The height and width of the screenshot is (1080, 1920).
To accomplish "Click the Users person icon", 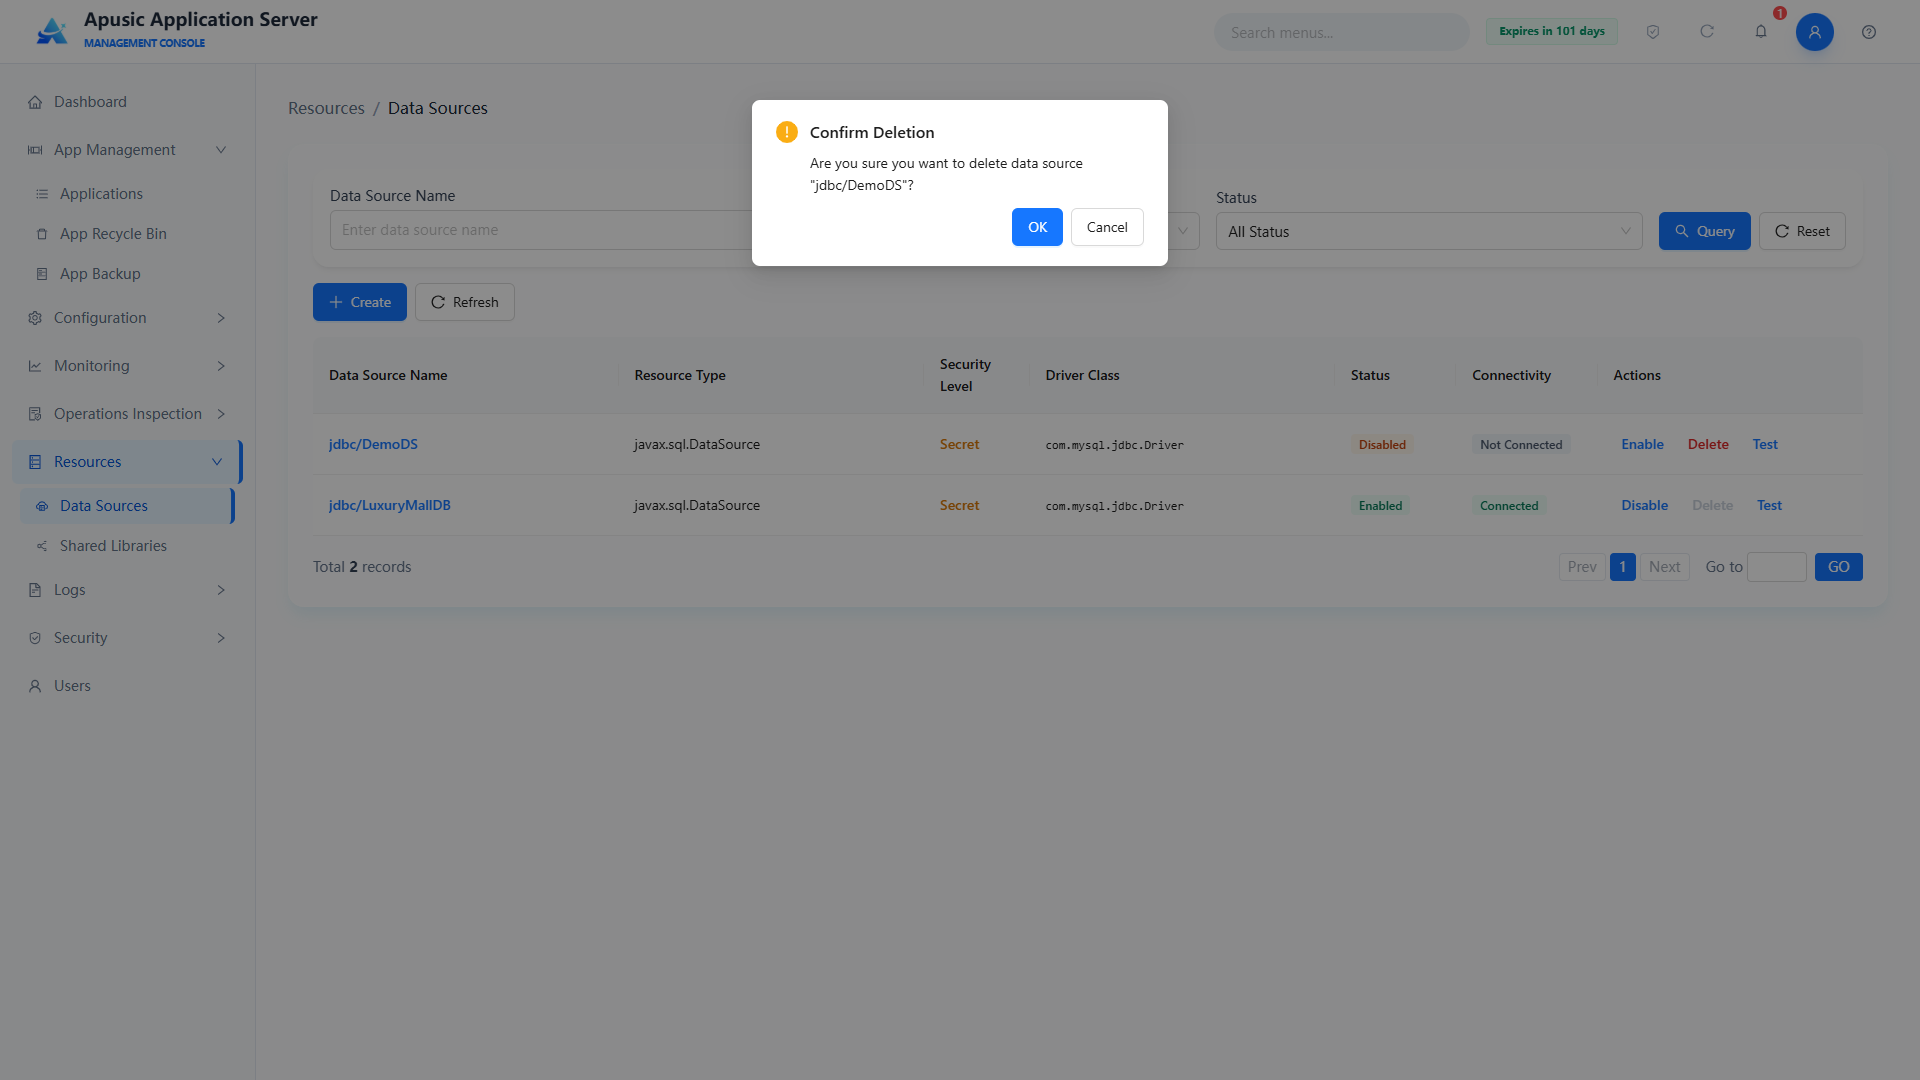I will coord(35,686).
